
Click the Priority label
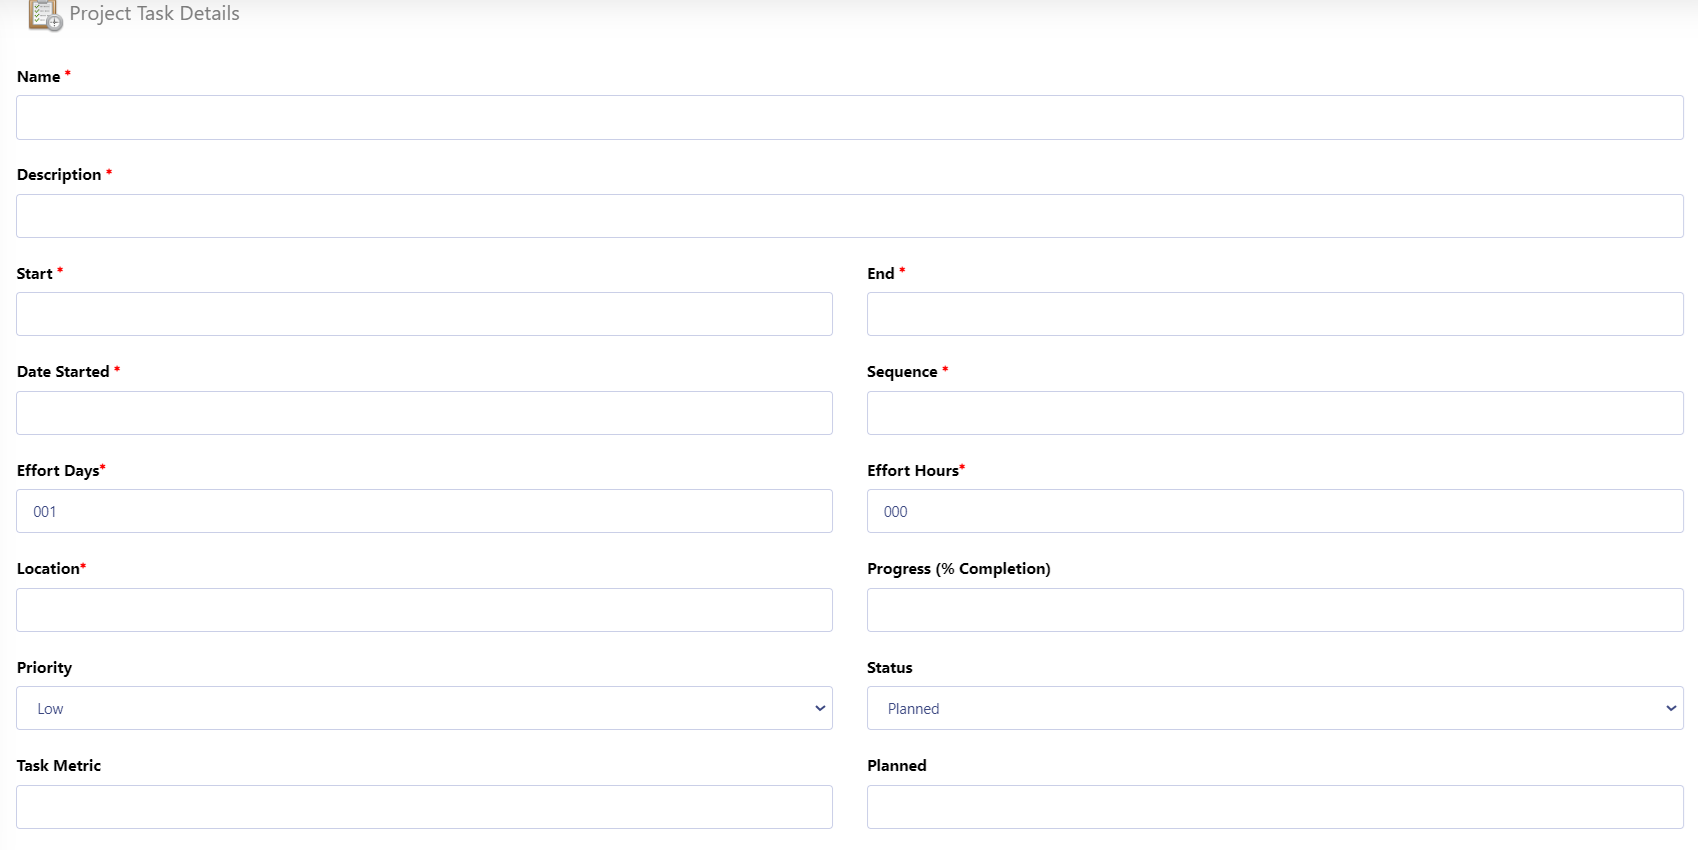point(44,668)
